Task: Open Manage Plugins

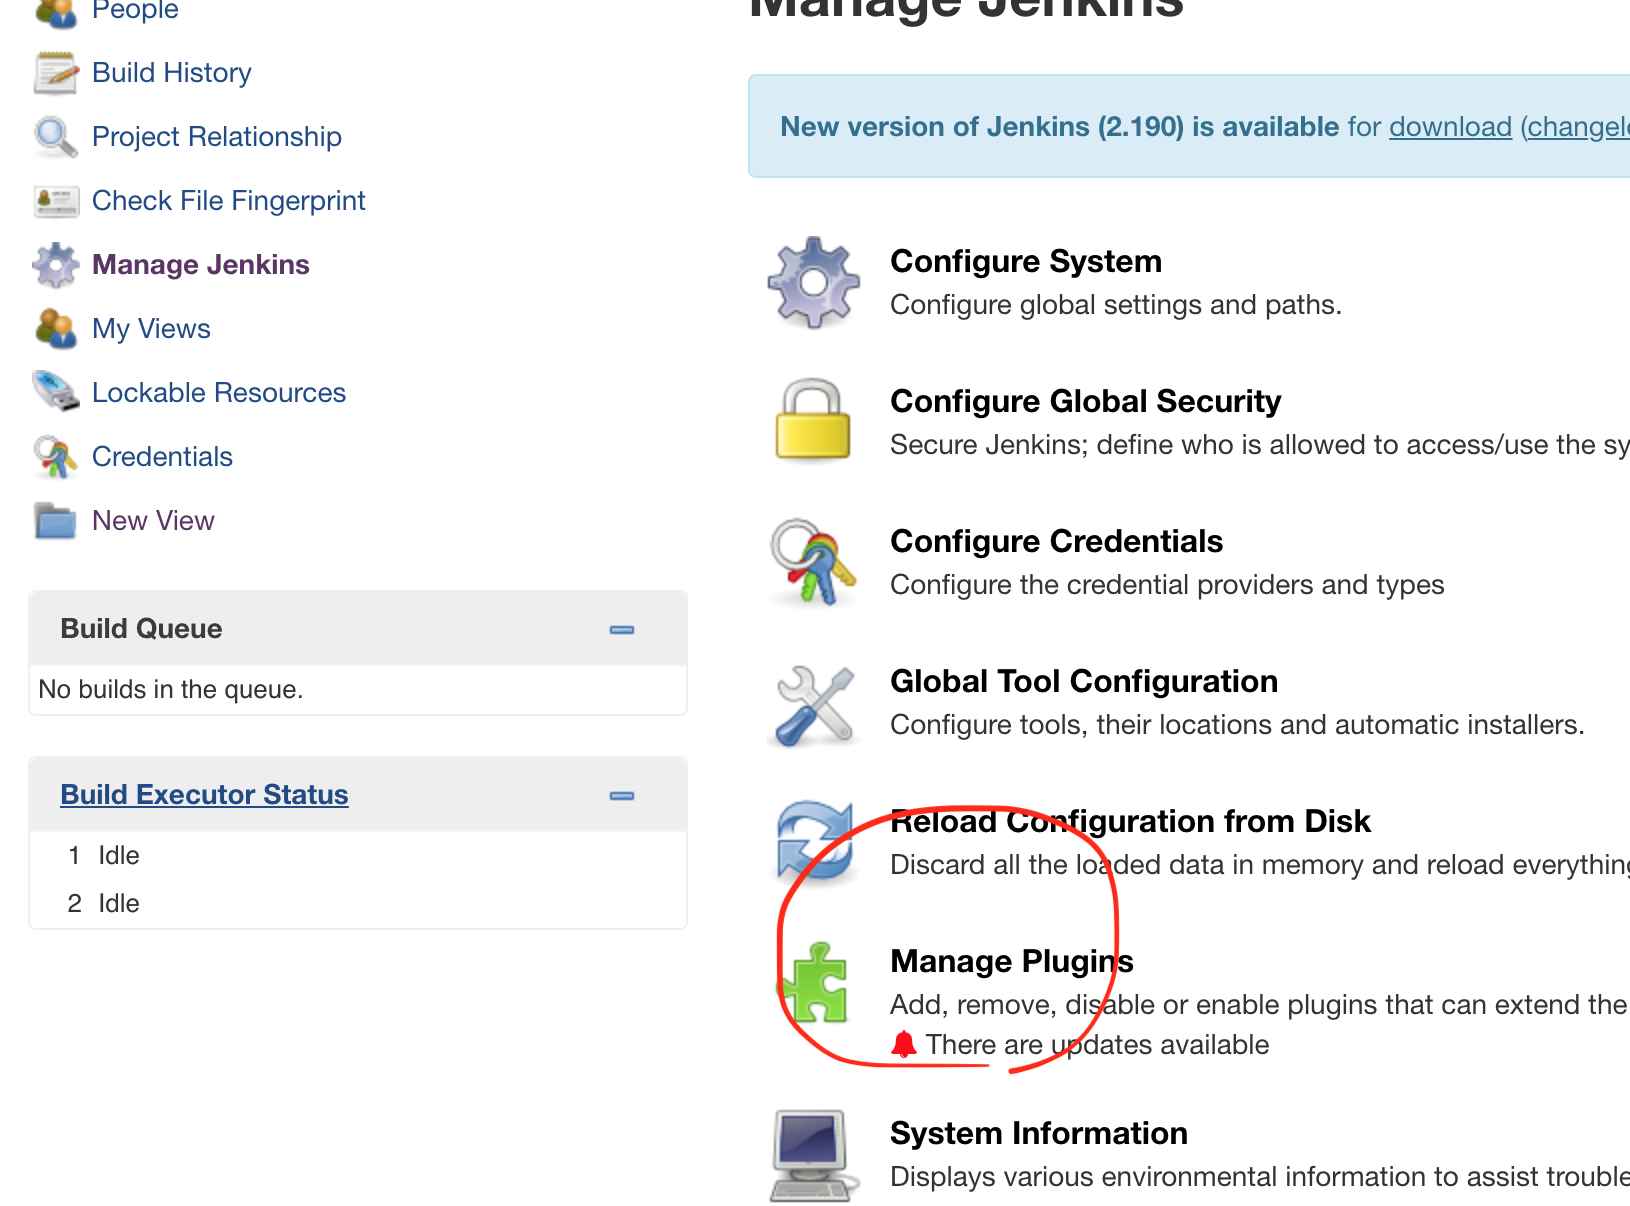Action: [1012, 961]
